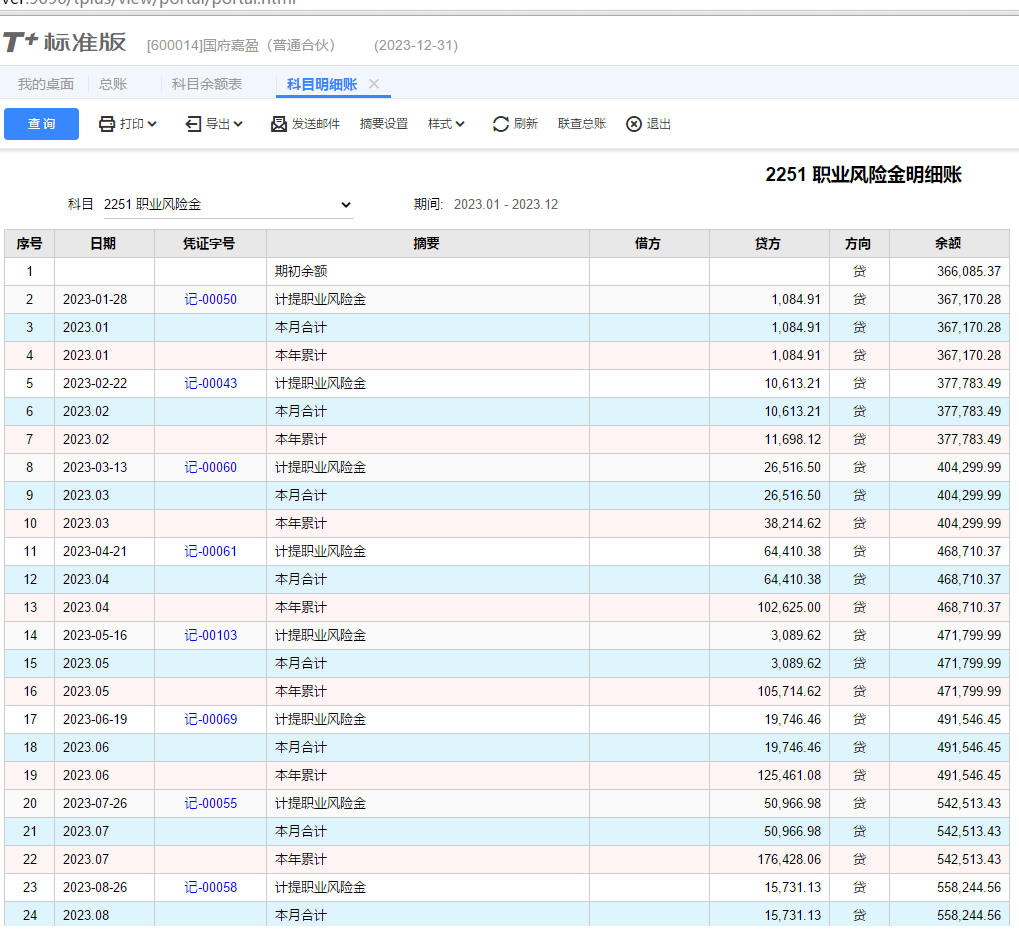Expand the 导出 dropdown arrow
The width and height of the screenshot is (1019, 930).
pos(238,124)
